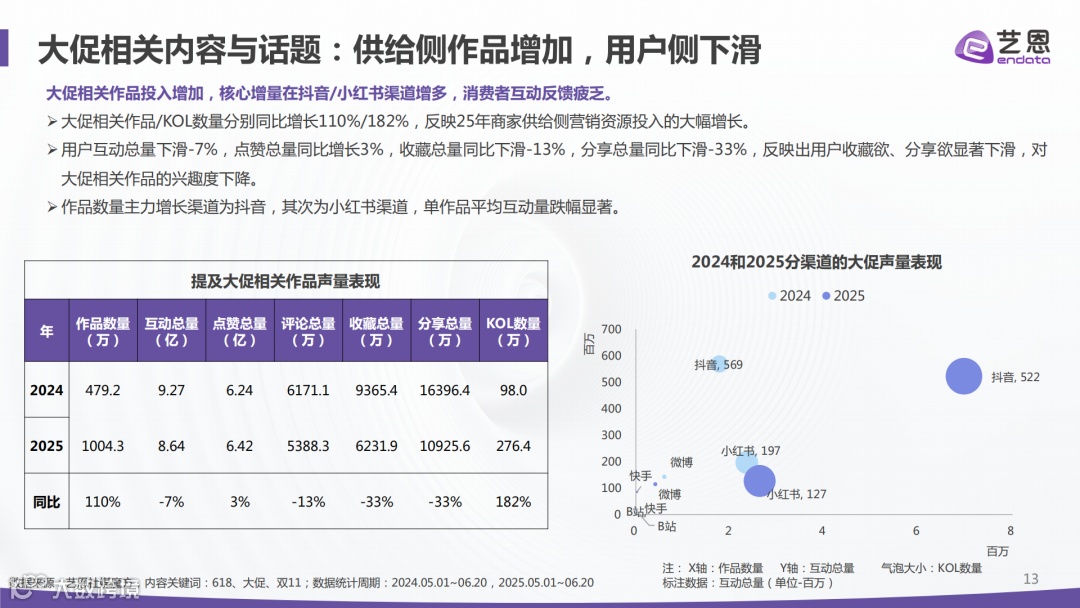Click cell value 9365.4
Viewport: 1080px width, 608px height.
[376, 390]
